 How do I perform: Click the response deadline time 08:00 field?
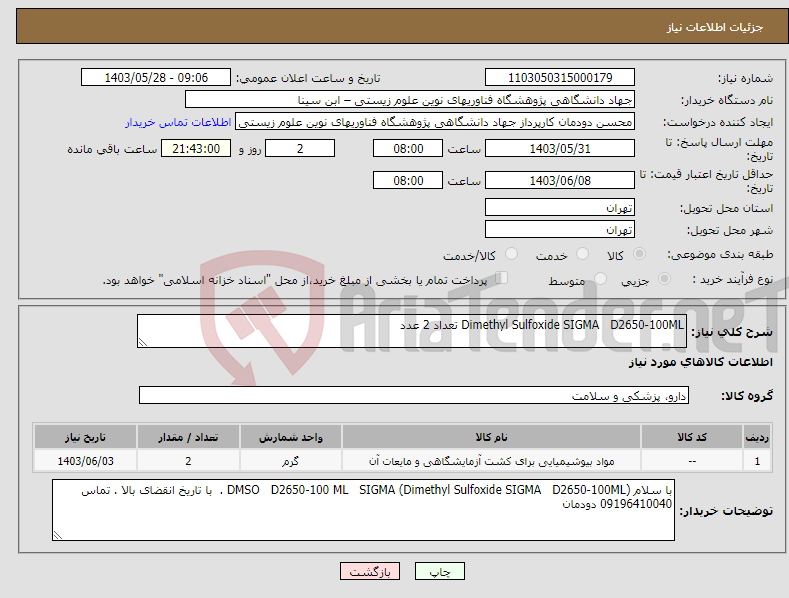pyautogui.click(x=408, y=148)
